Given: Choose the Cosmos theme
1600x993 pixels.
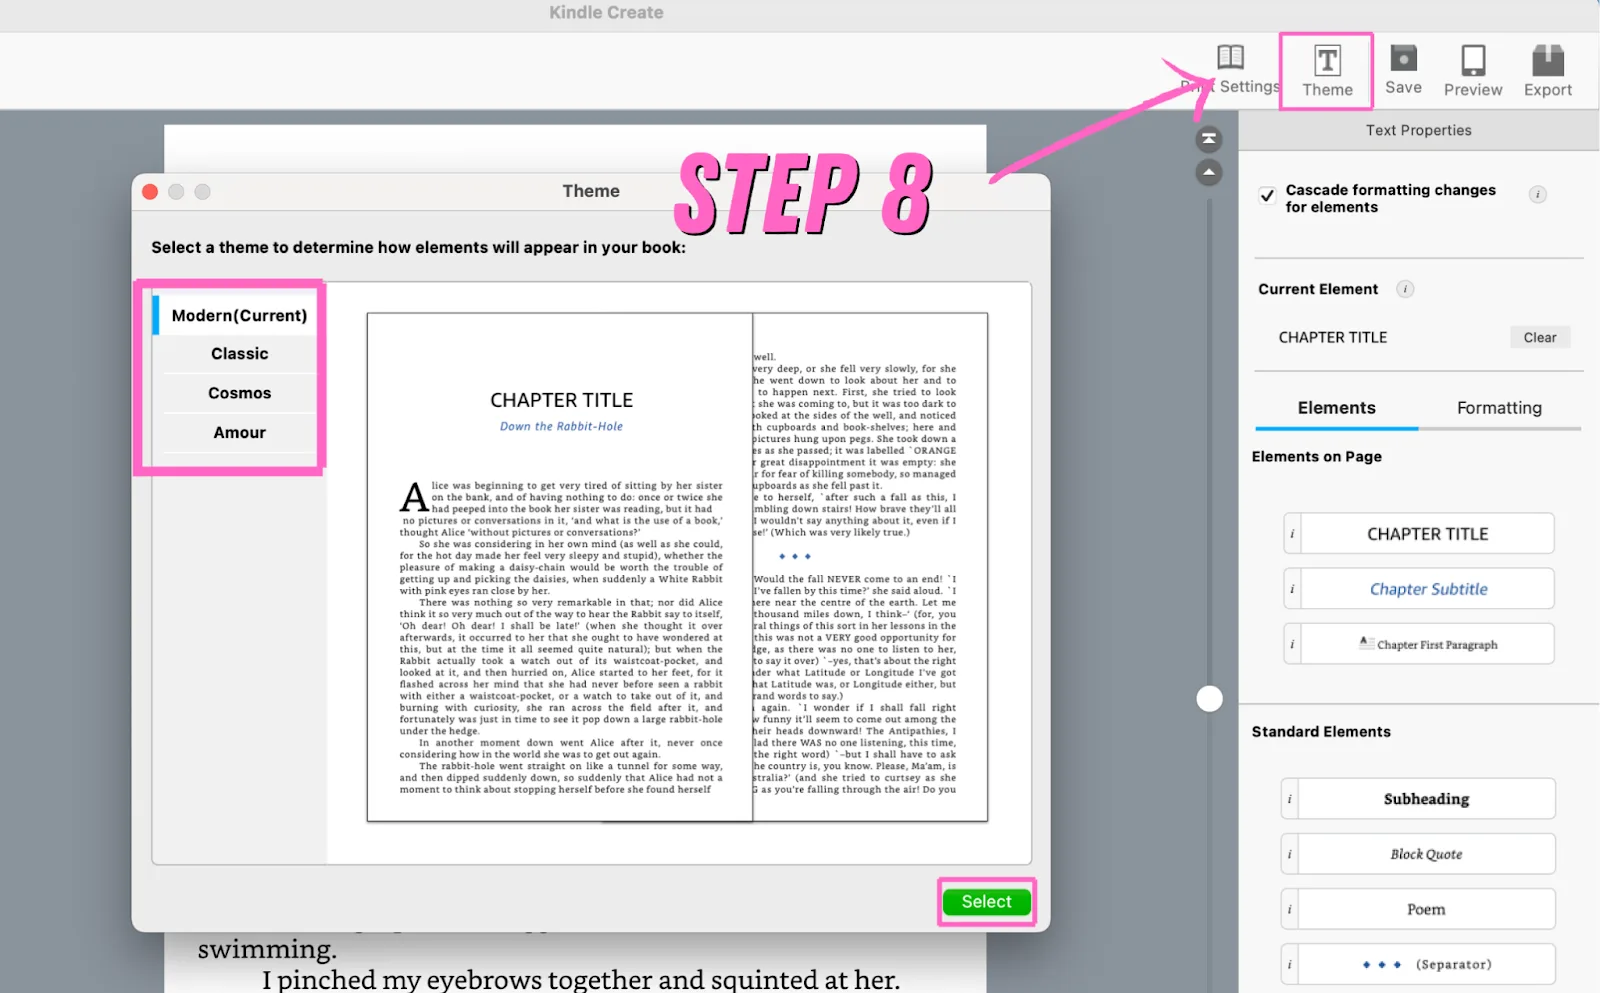Looking at the screenshot, I should pos(239,393).
